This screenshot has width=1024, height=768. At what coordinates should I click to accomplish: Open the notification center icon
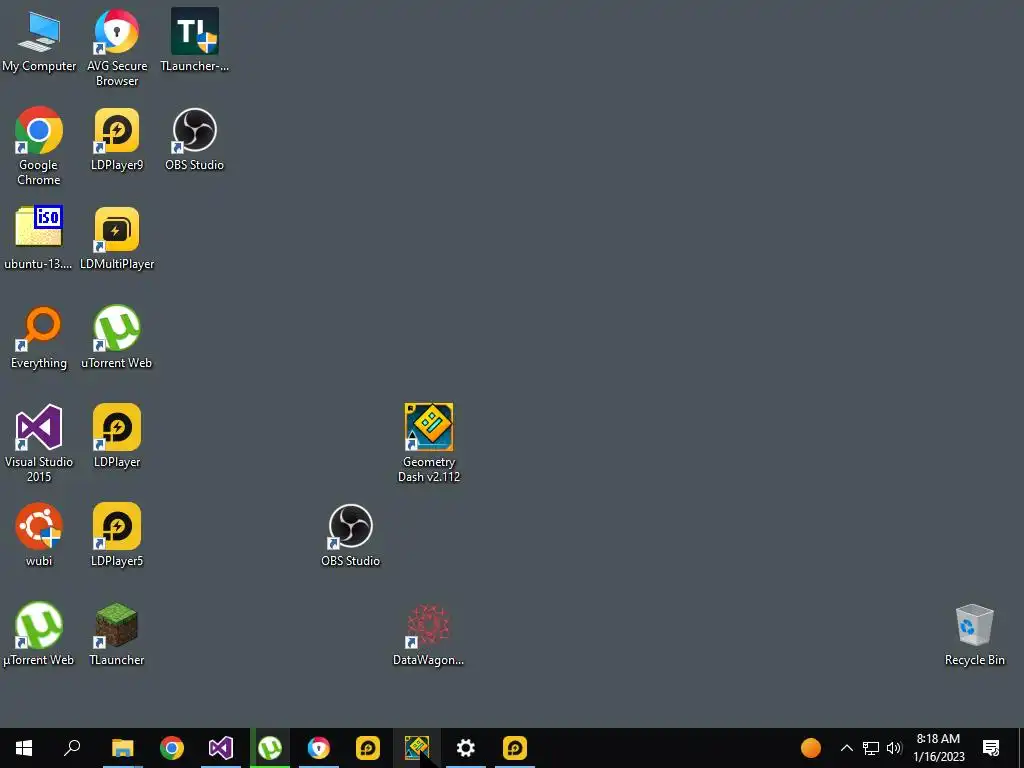[991, 748]
